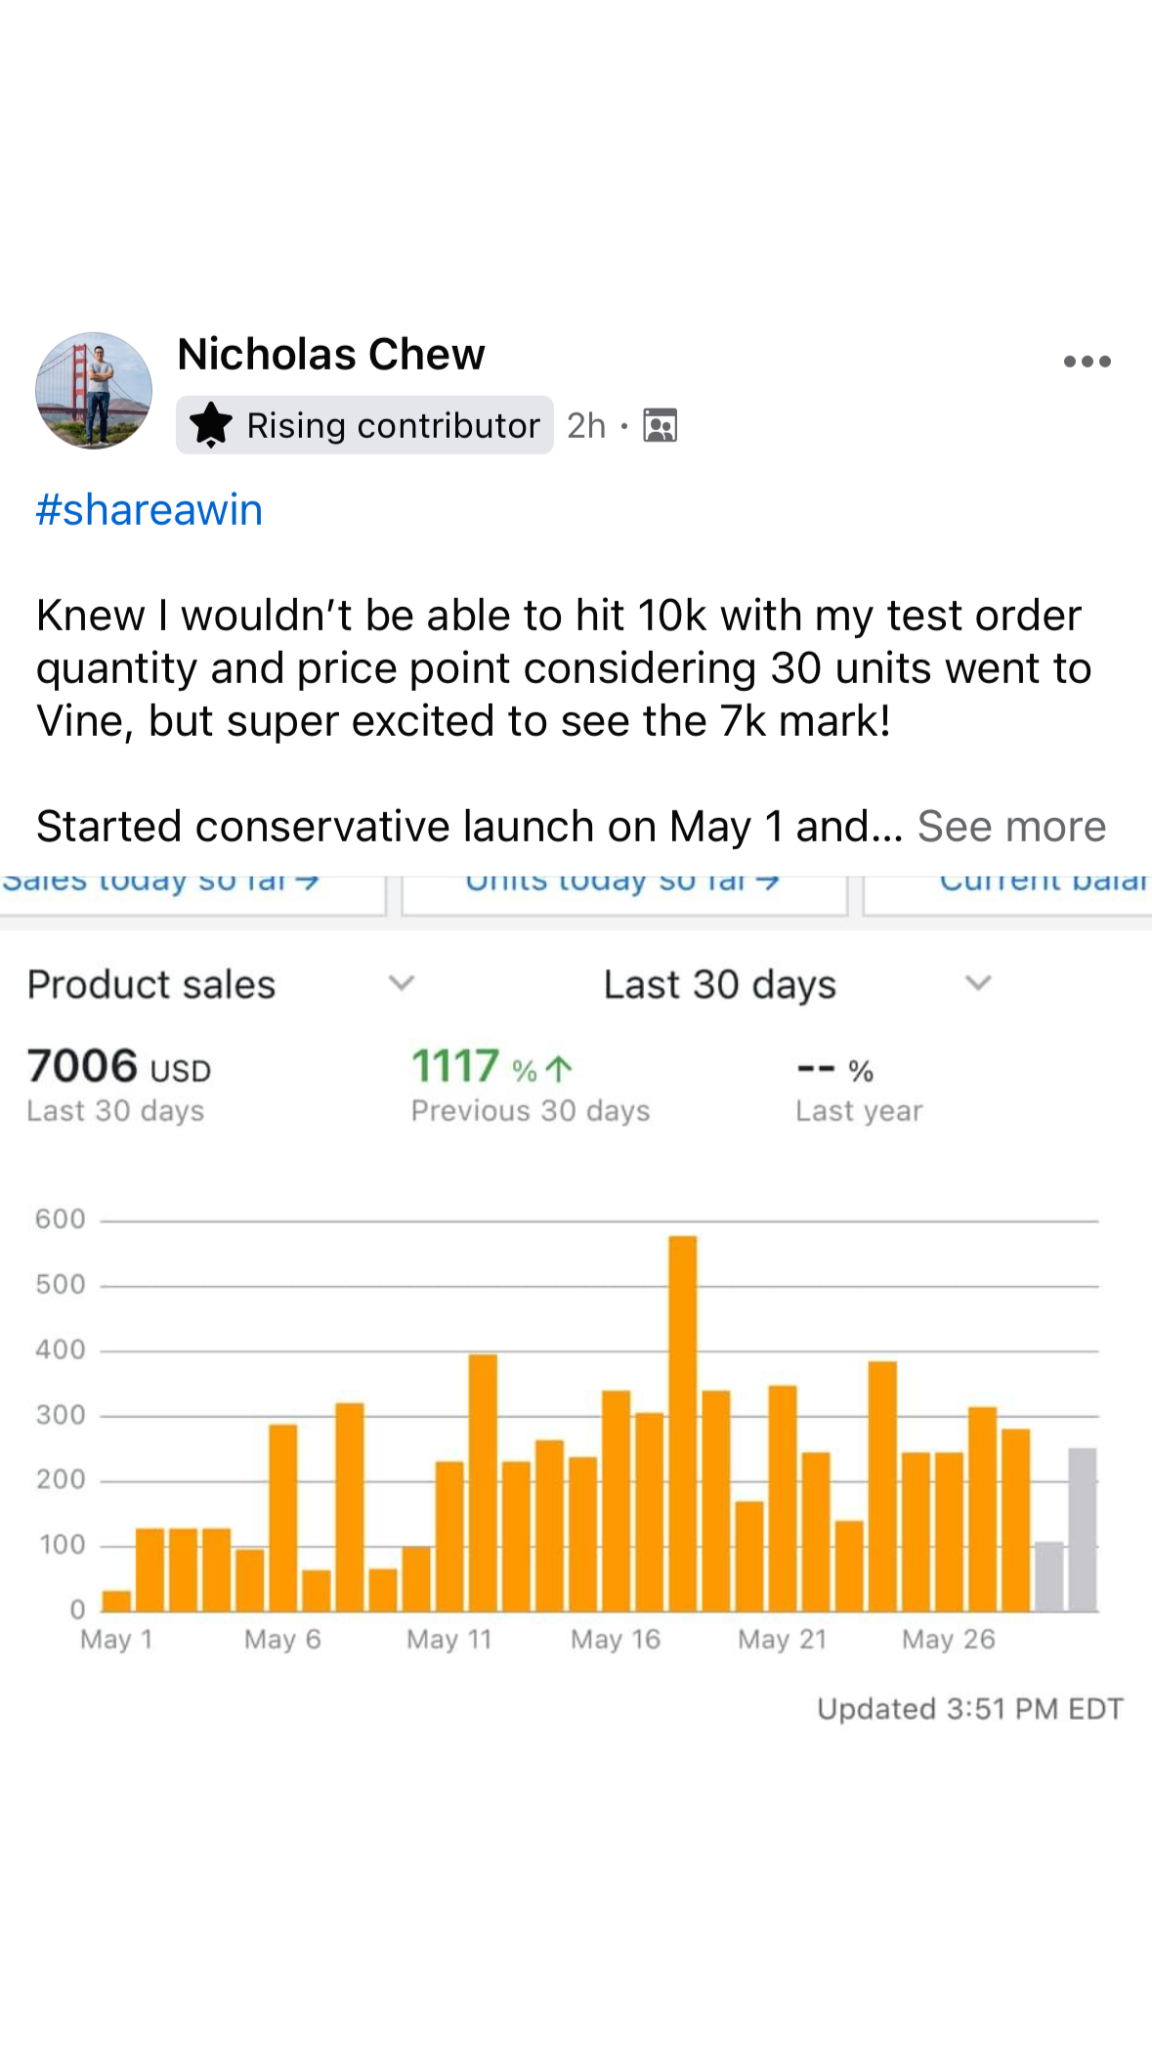Click the arrow after Sales today so far
The image size is (1152, 2048).
pyautogui.click(x=308, y=882)
